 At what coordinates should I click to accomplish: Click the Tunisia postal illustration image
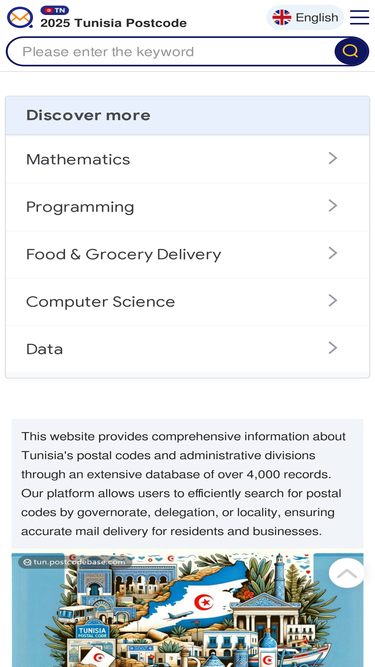[188, 610]
